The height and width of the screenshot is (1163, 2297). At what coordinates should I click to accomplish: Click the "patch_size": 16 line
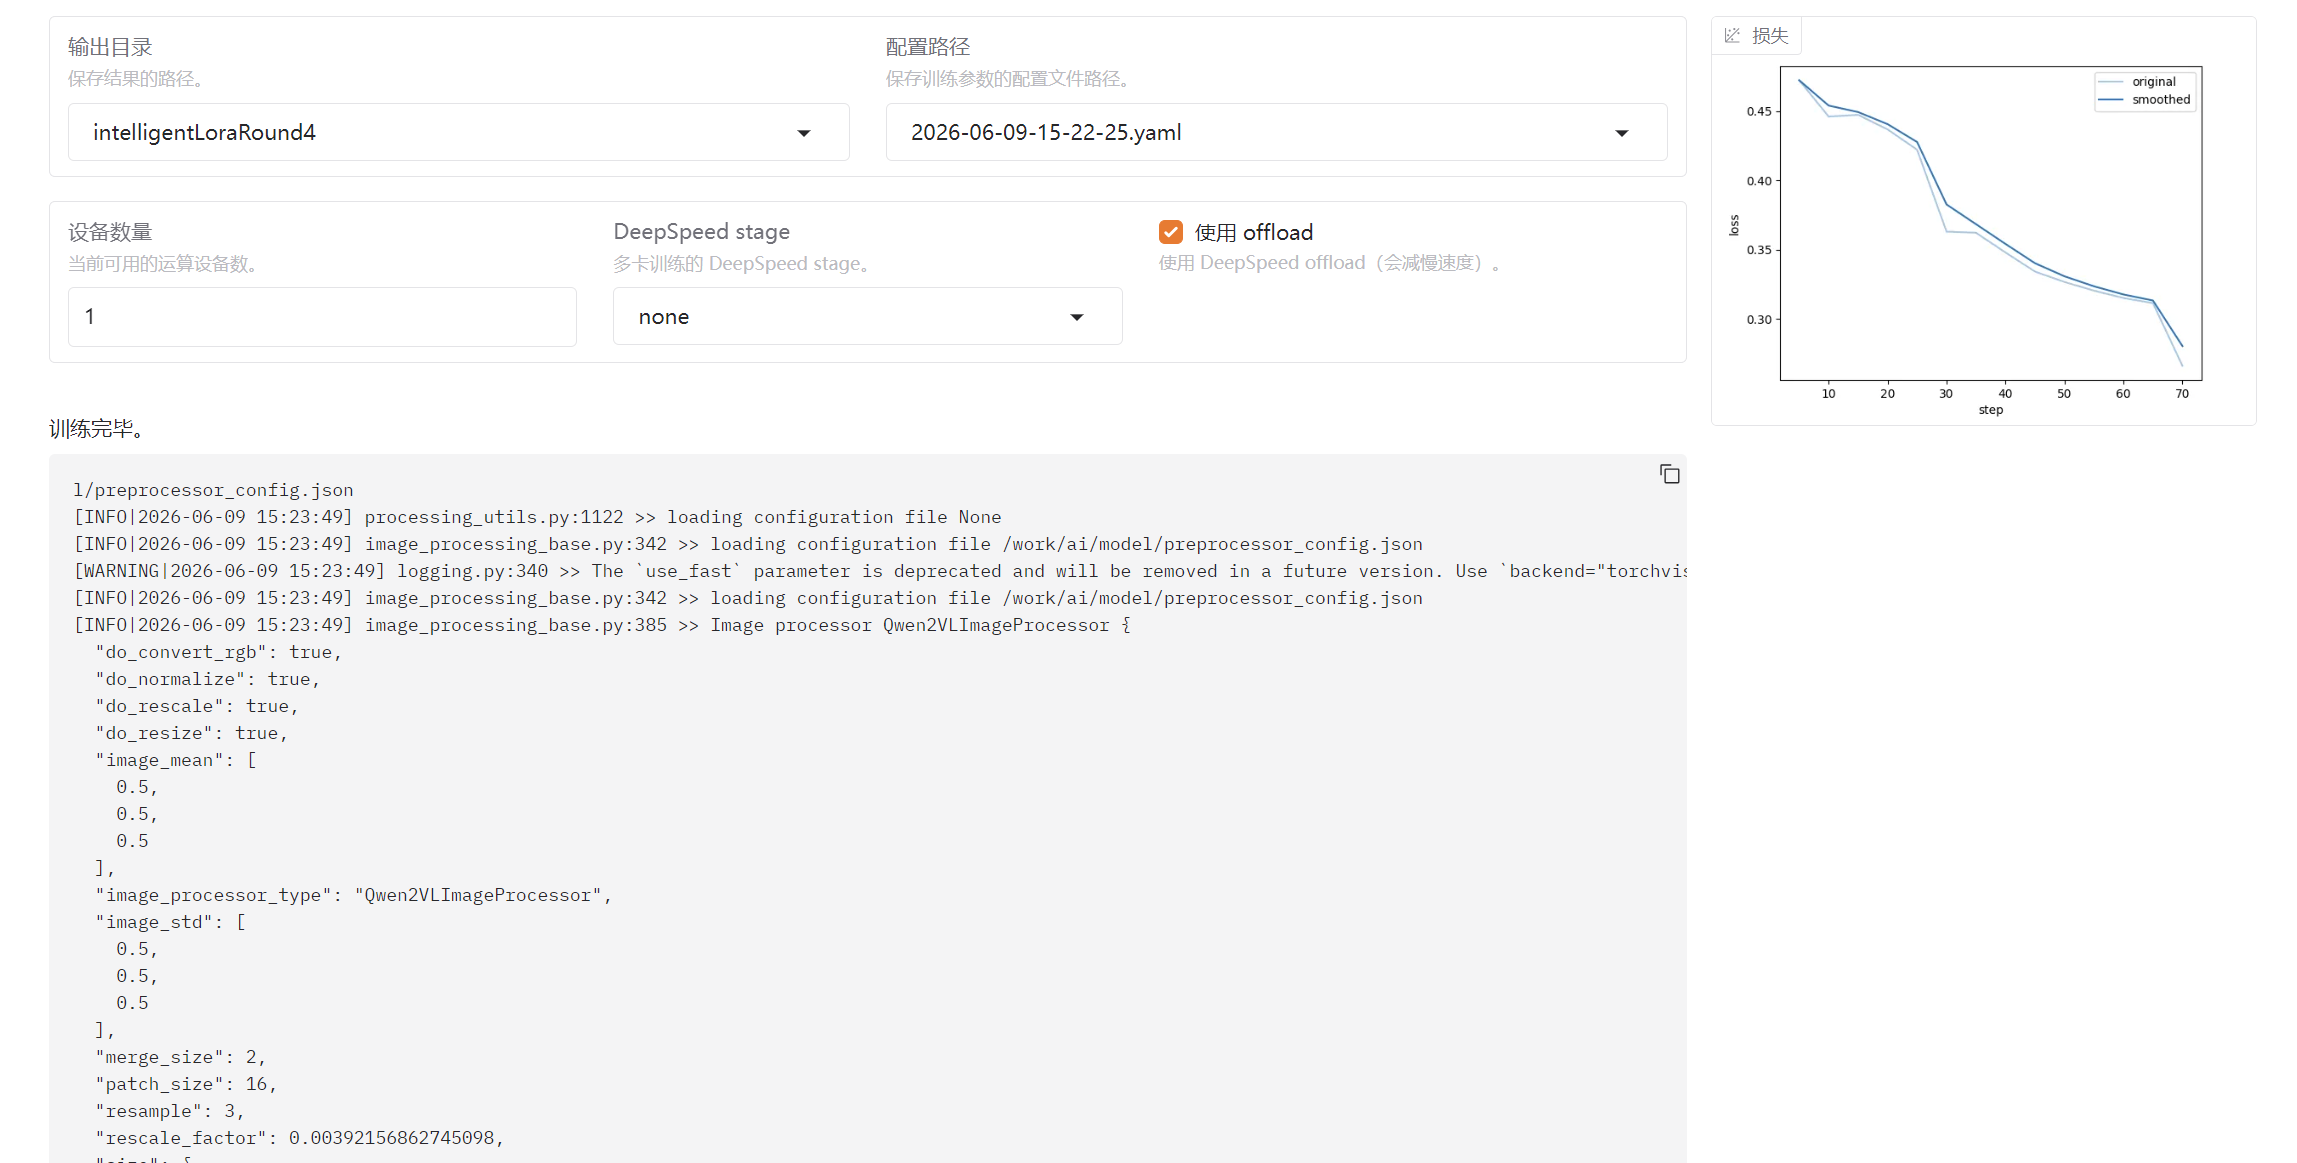pyautogui.click(x=186, y=1084)
